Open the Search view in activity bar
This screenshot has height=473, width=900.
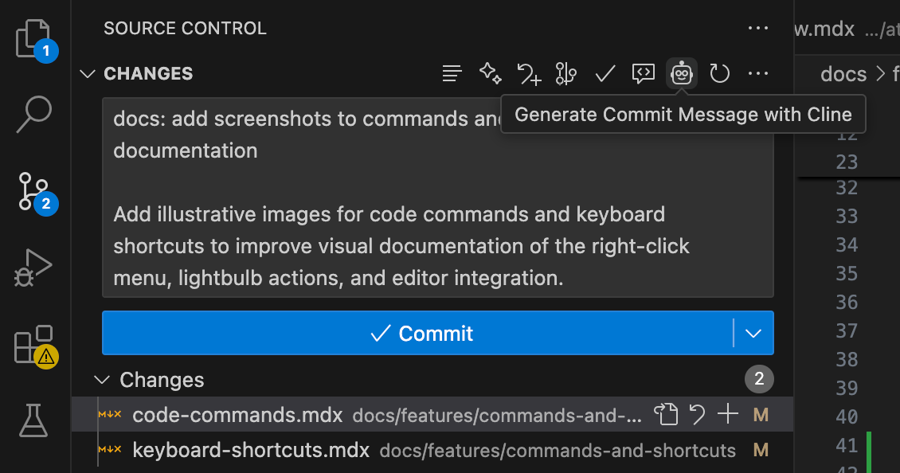[34, 114]
